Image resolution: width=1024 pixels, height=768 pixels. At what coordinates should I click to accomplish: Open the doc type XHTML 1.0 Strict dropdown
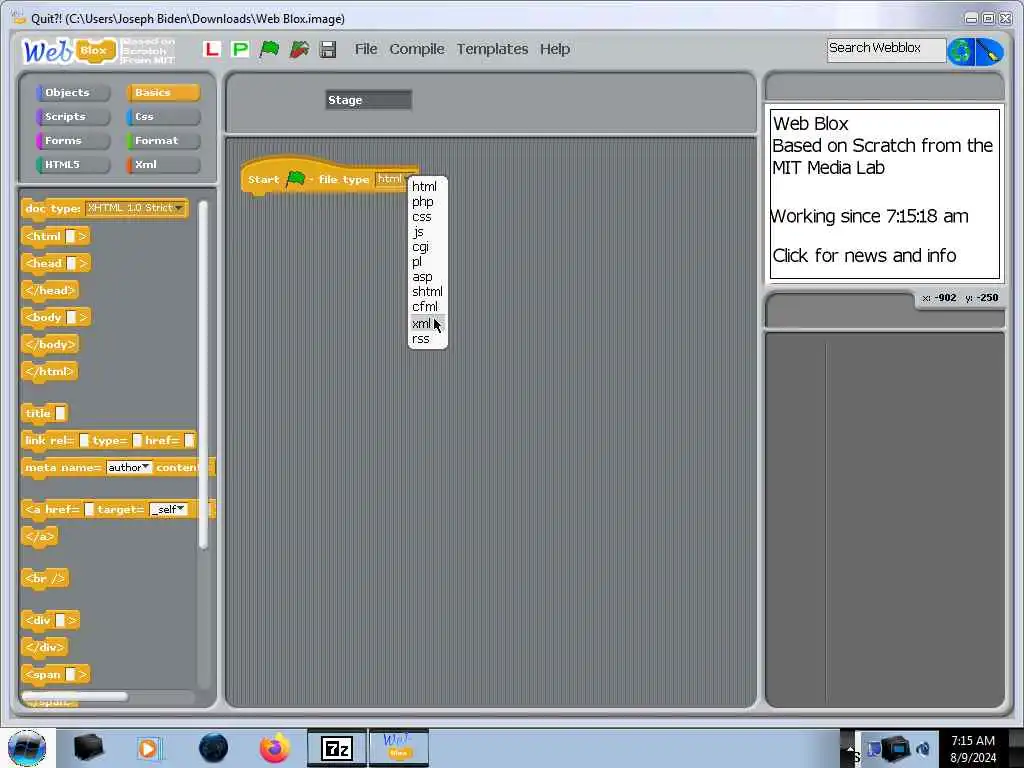pyautogui.click(x=135, y=208)
